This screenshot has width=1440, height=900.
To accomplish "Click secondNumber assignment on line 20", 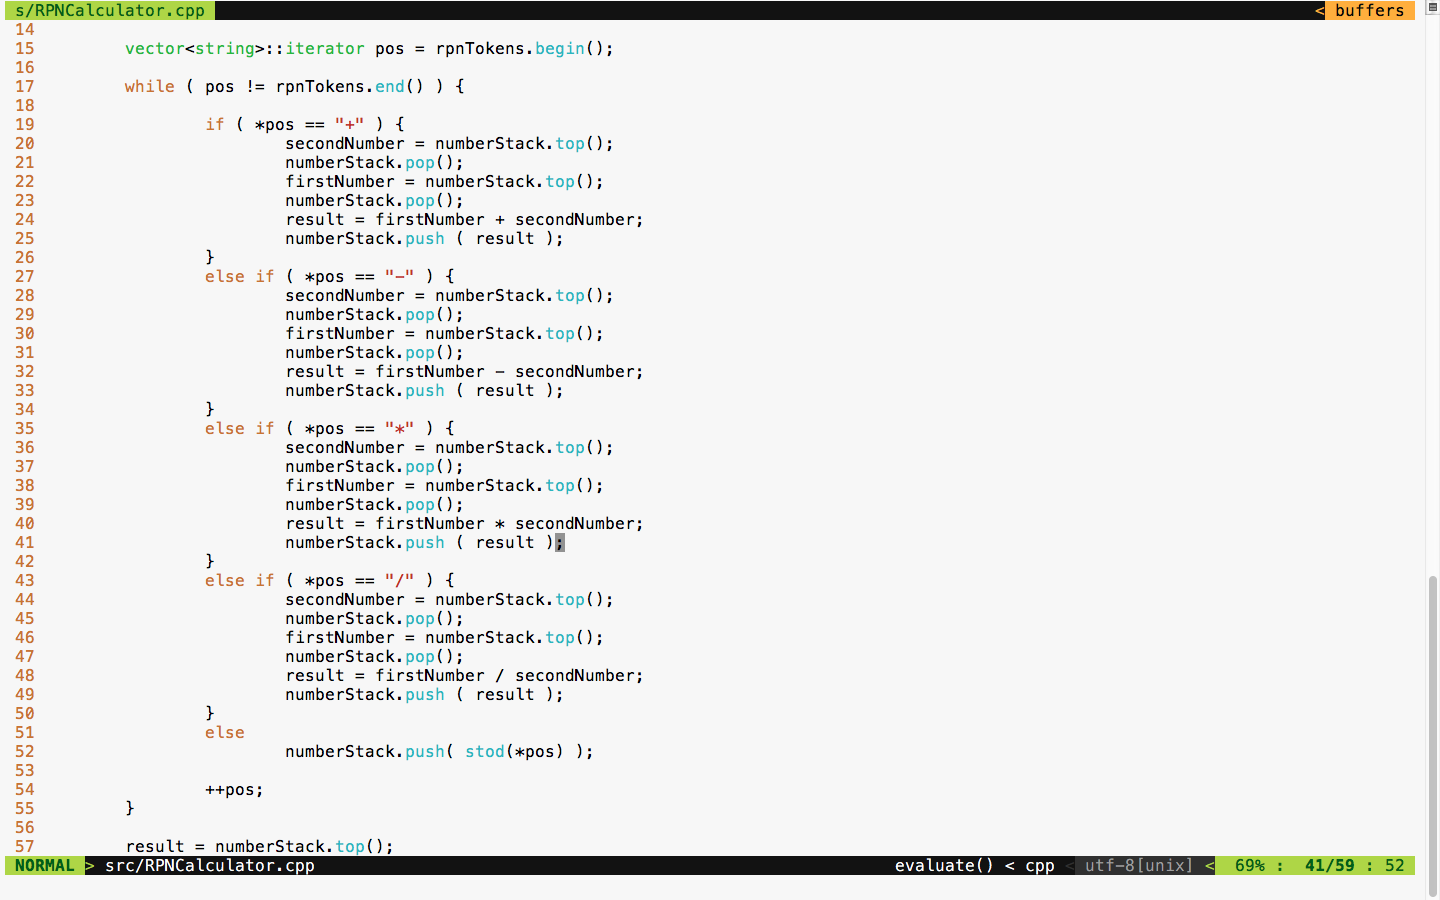I will (x=449, y=143).
